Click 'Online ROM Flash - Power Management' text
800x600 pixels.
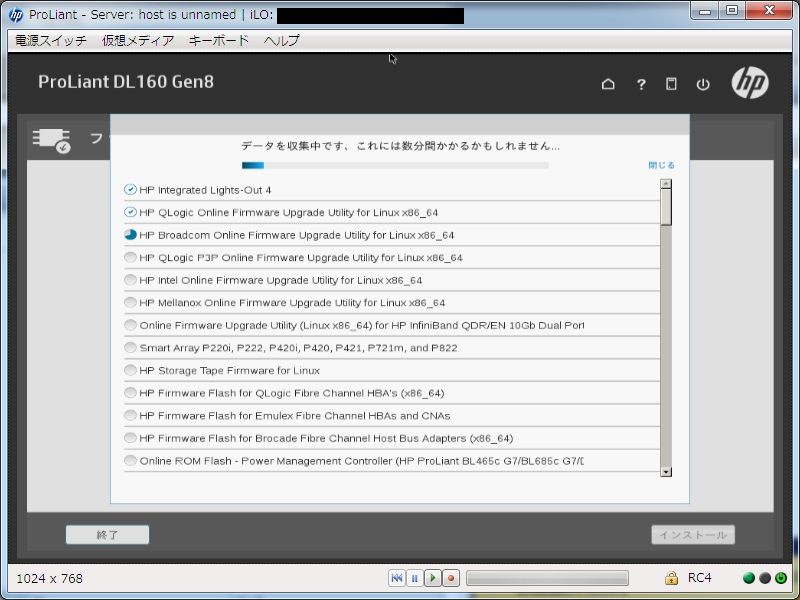[362, 461]
